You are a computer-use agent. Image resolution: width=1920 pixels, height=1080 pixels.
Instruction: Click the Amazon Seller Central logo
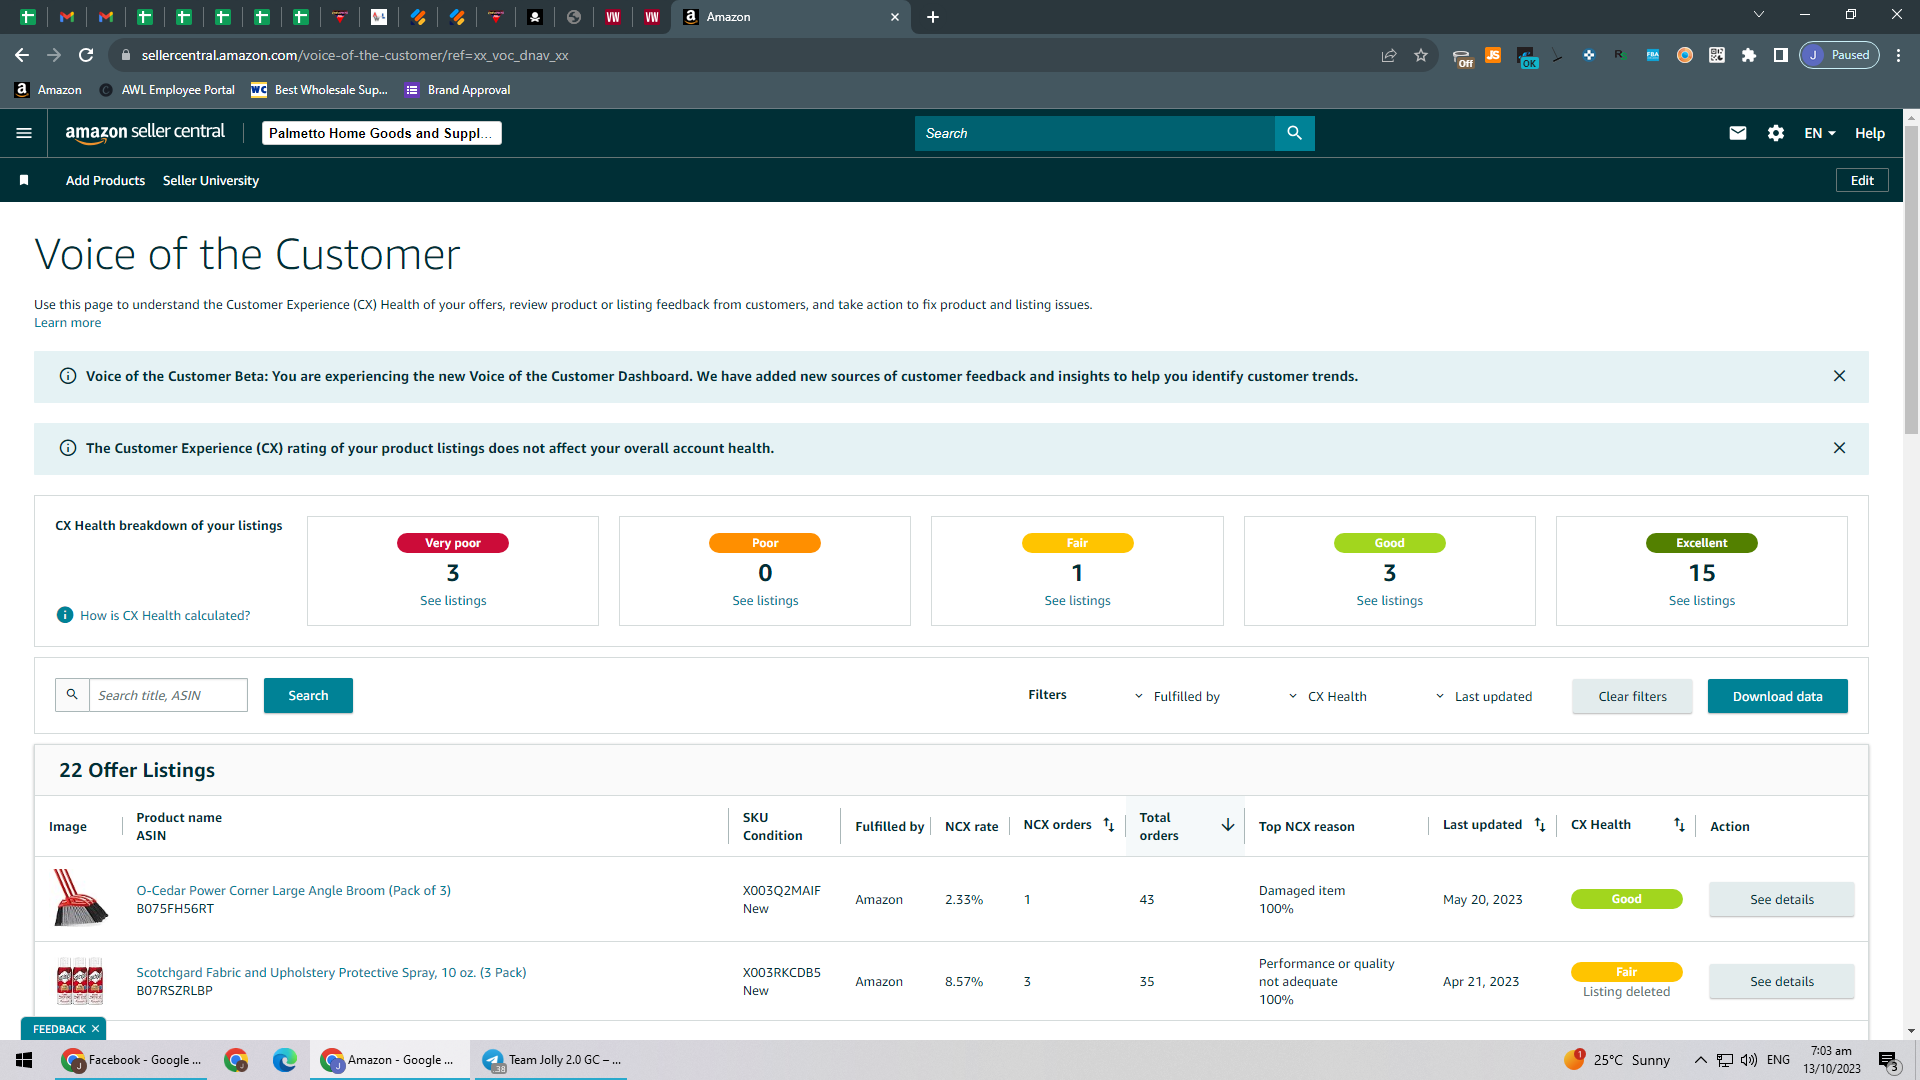point(145,133)
